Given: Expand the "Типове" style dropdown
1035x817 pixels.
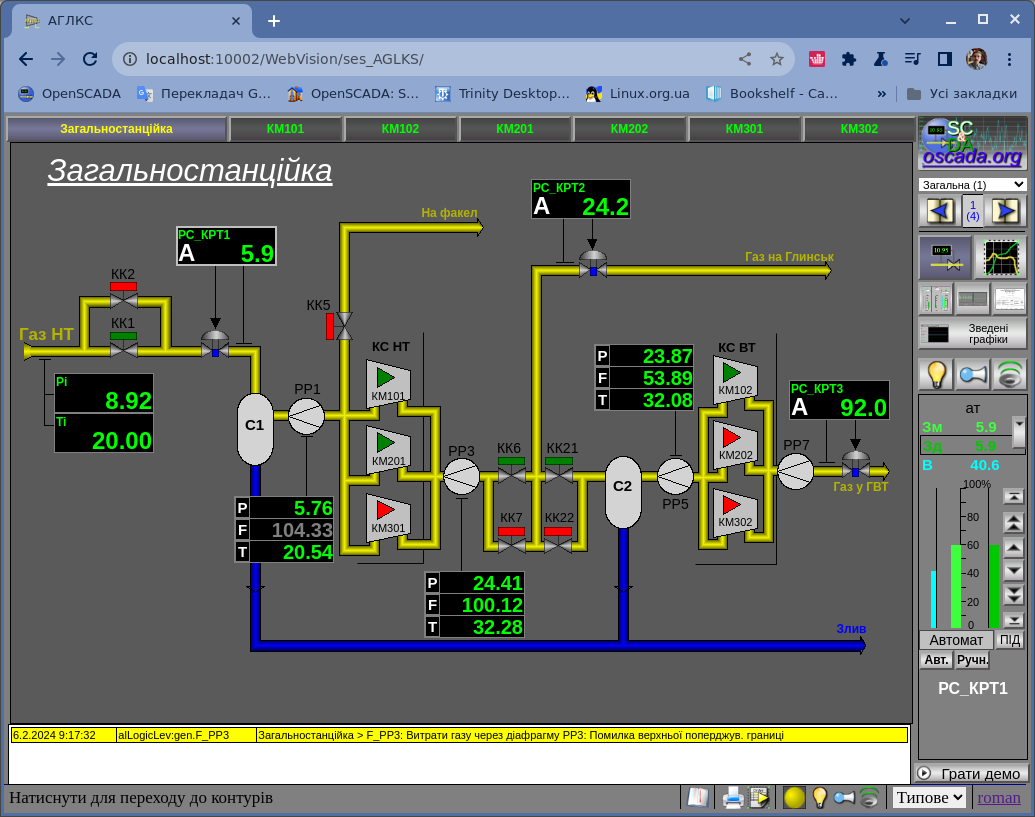Looking at the screenshot, I should click(x=929, y=797).
